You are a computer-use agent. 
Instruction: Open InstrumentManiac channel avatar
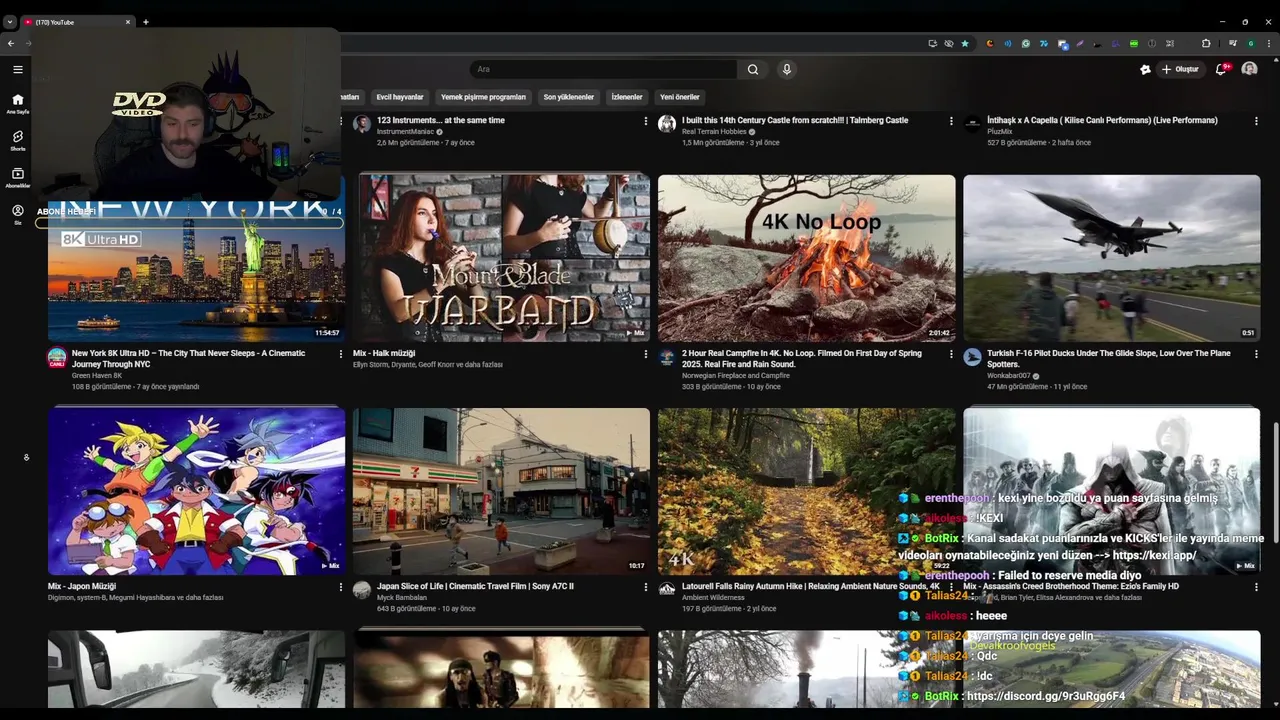(362, 124)
